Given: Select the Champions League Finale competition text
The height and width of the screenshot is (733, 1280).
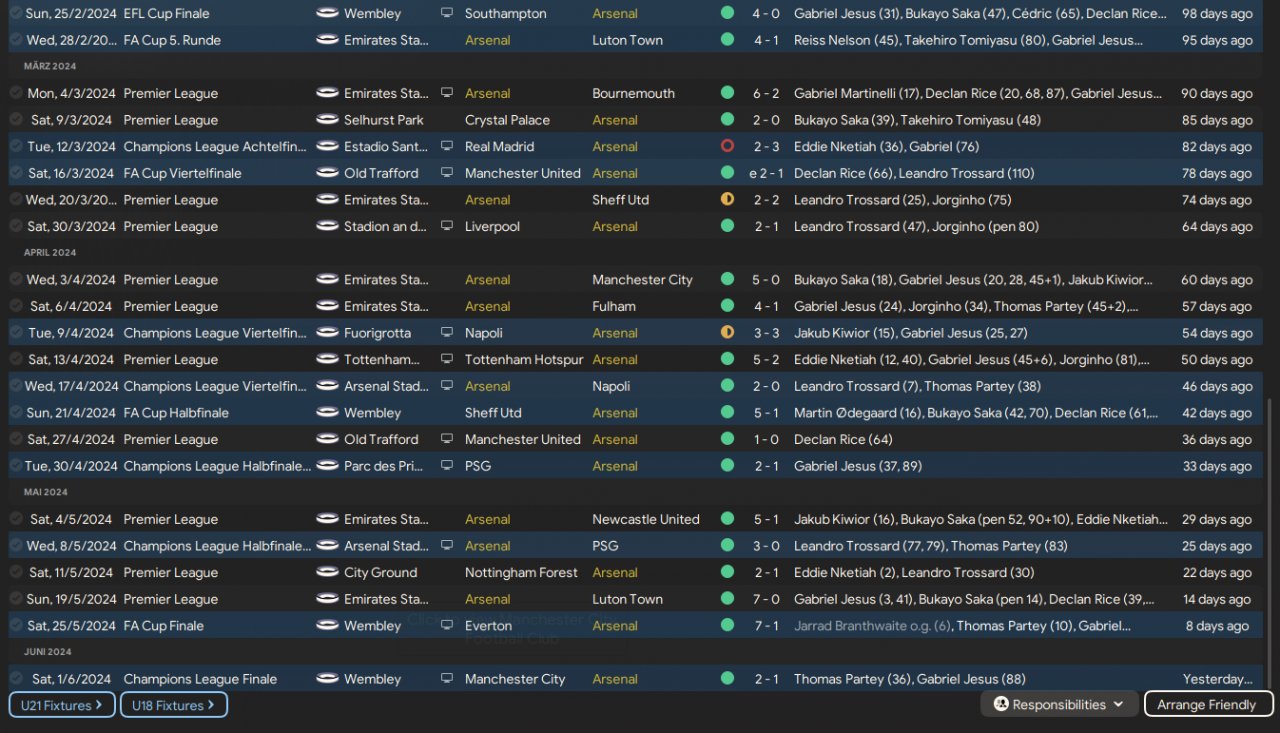Looking at the screenshot, I should tap(200, 679).
